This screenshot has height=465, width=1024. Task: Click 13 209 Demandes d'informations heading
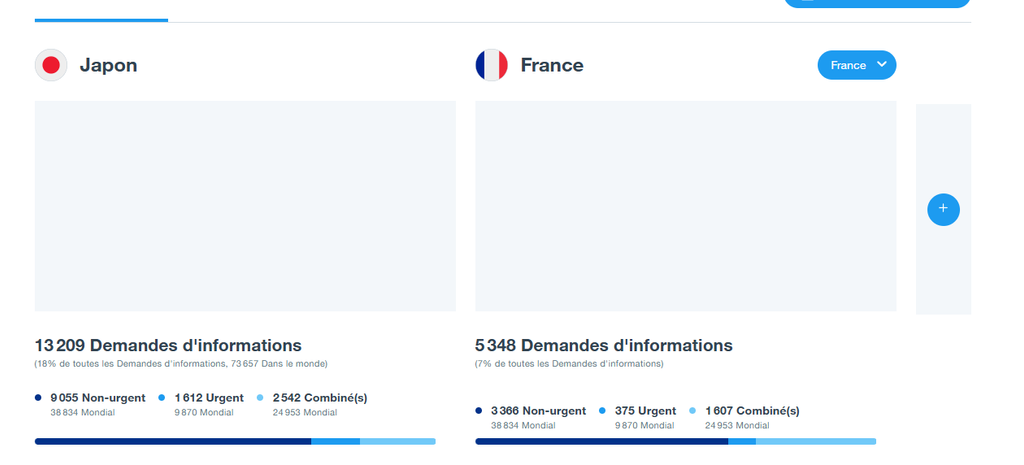click(168, 345)
